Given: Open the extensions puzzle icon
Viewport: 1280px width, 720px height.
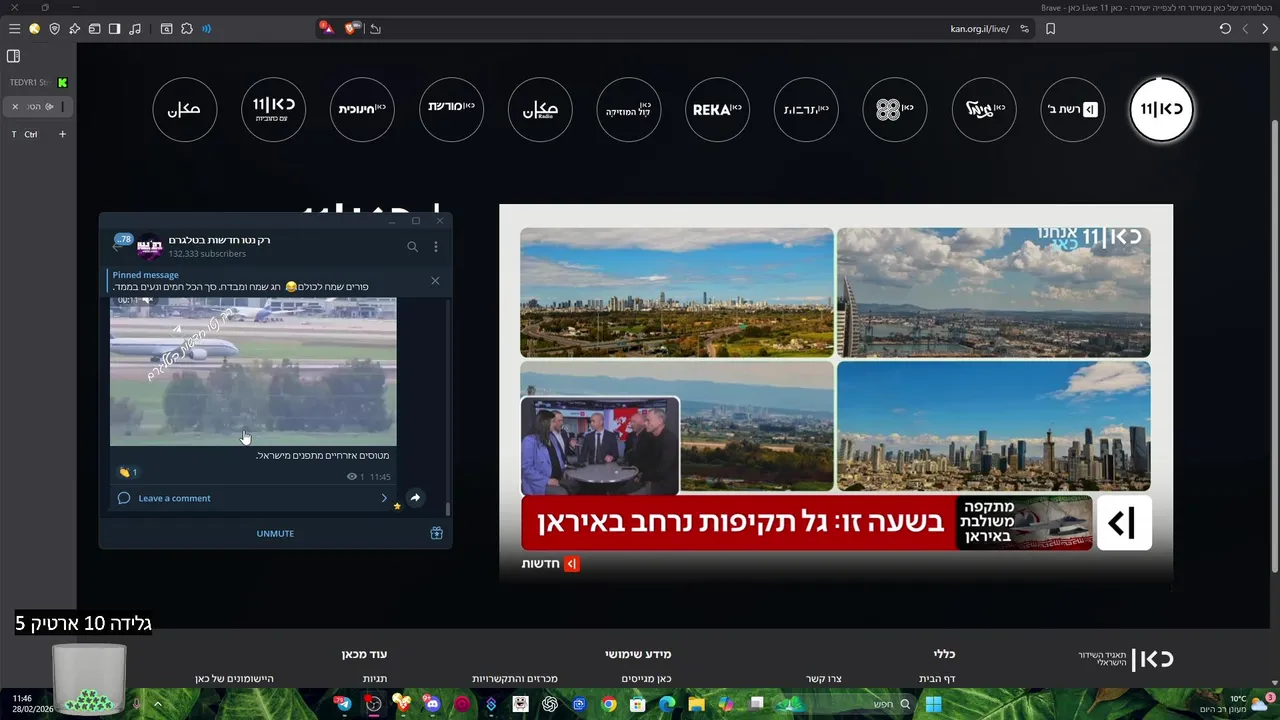Looking at the screenshot, I should 187,29.
